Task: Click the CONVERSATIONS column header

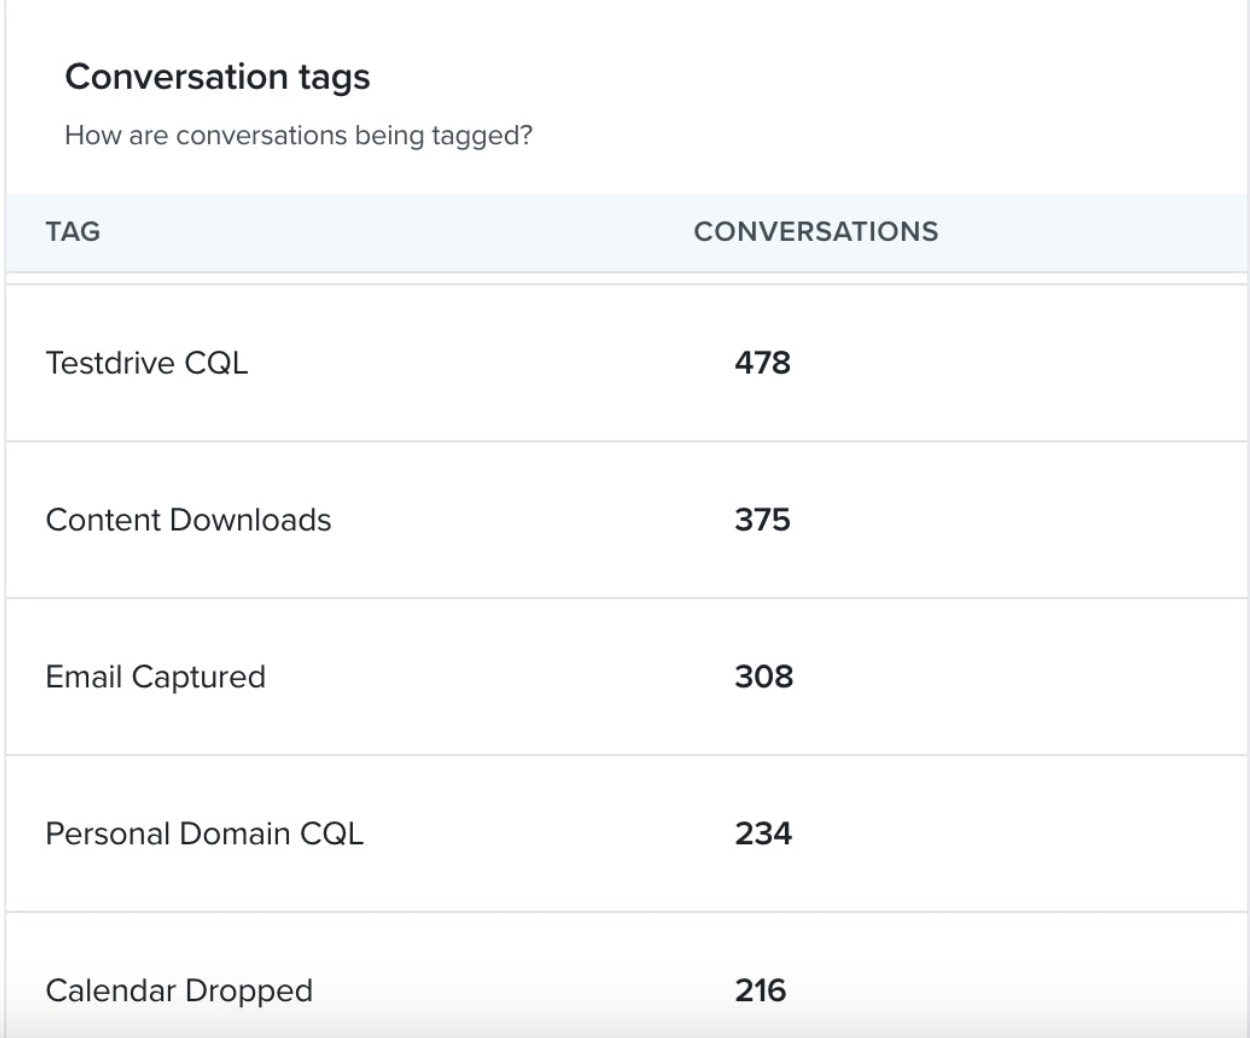Action: click(x=816, y=231)
